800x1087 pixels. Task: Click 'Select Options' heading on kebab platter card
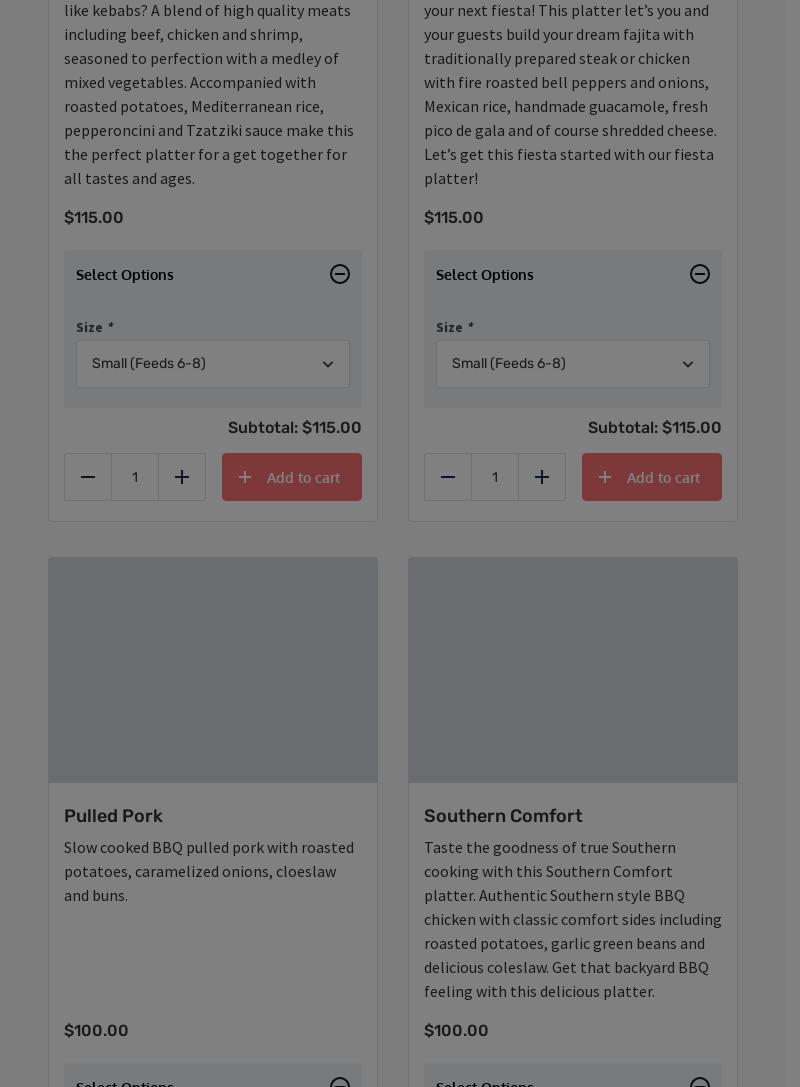[x=125, y=275]
